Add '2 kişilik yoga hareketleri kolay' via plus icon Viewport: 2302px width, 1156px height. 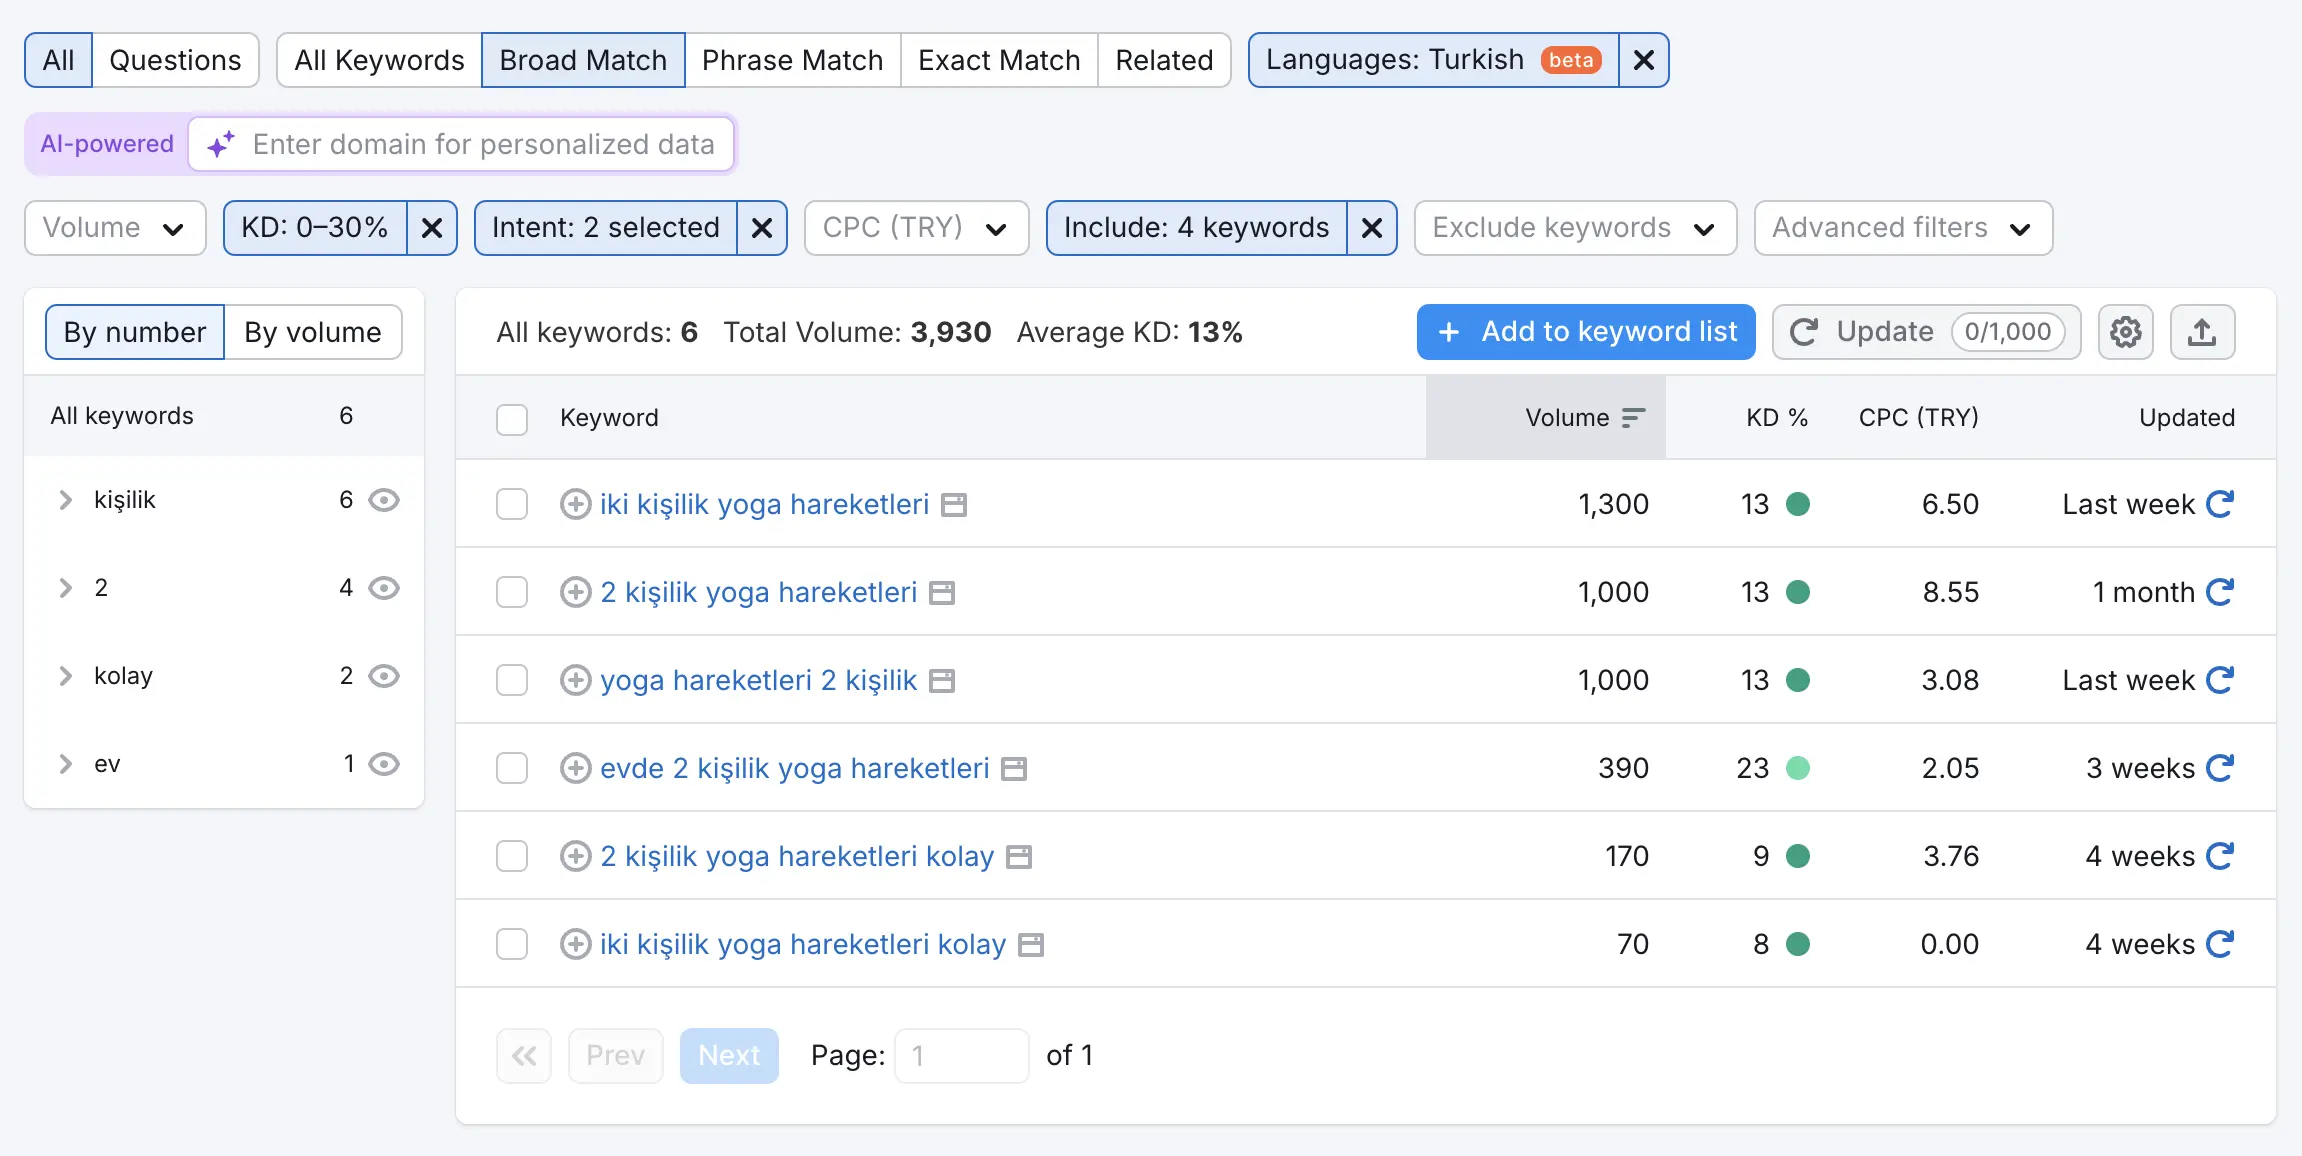pos(575,856)
